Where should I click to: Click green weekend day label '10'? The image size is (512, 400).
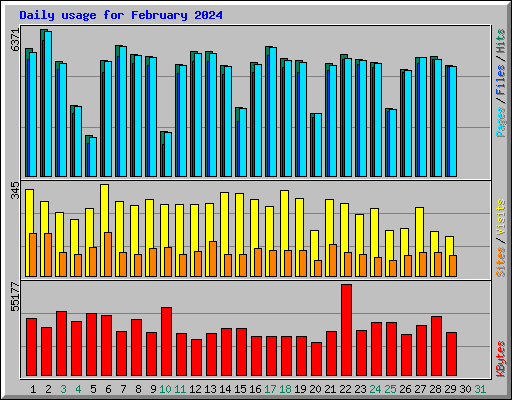tap(165, 389)
